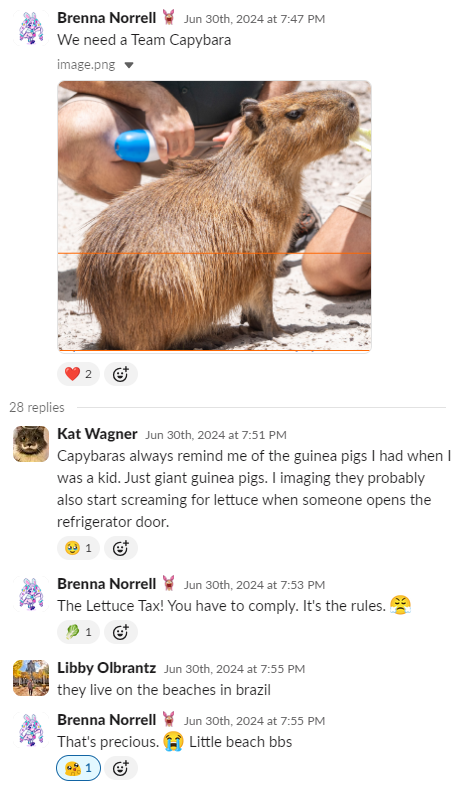
Task: Click the 28 replies label
Action: point(37,407)
